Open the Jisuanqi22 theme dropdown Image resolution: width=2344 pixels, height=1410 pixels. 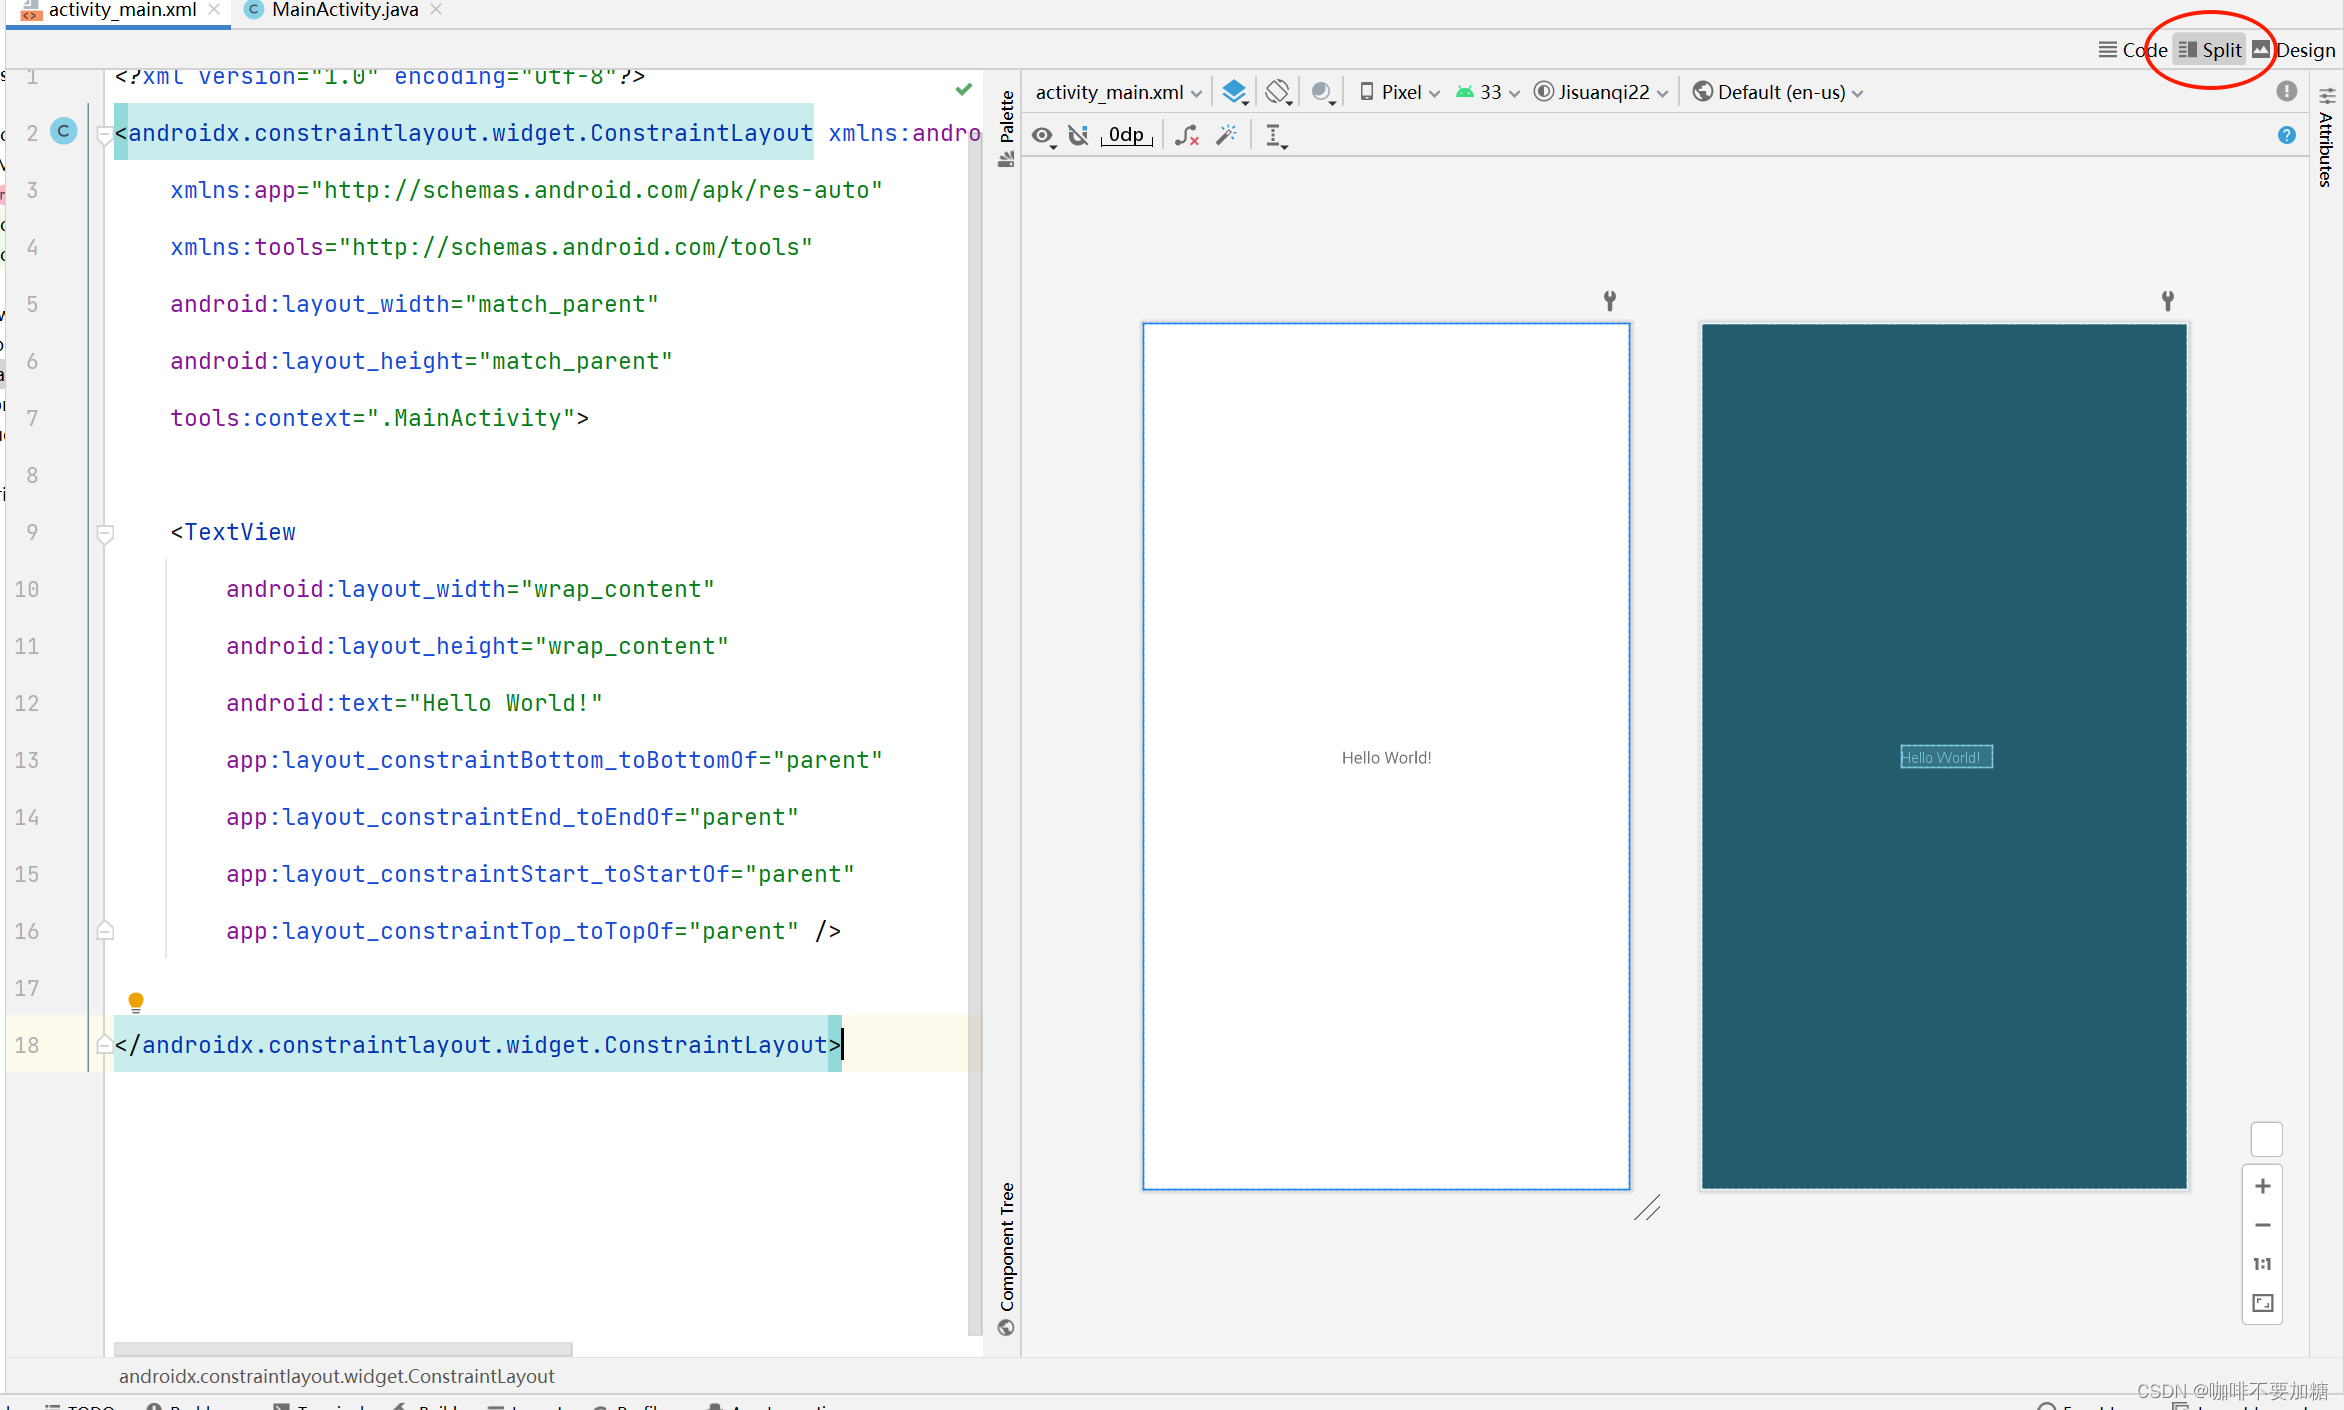tap(1601, 92)
